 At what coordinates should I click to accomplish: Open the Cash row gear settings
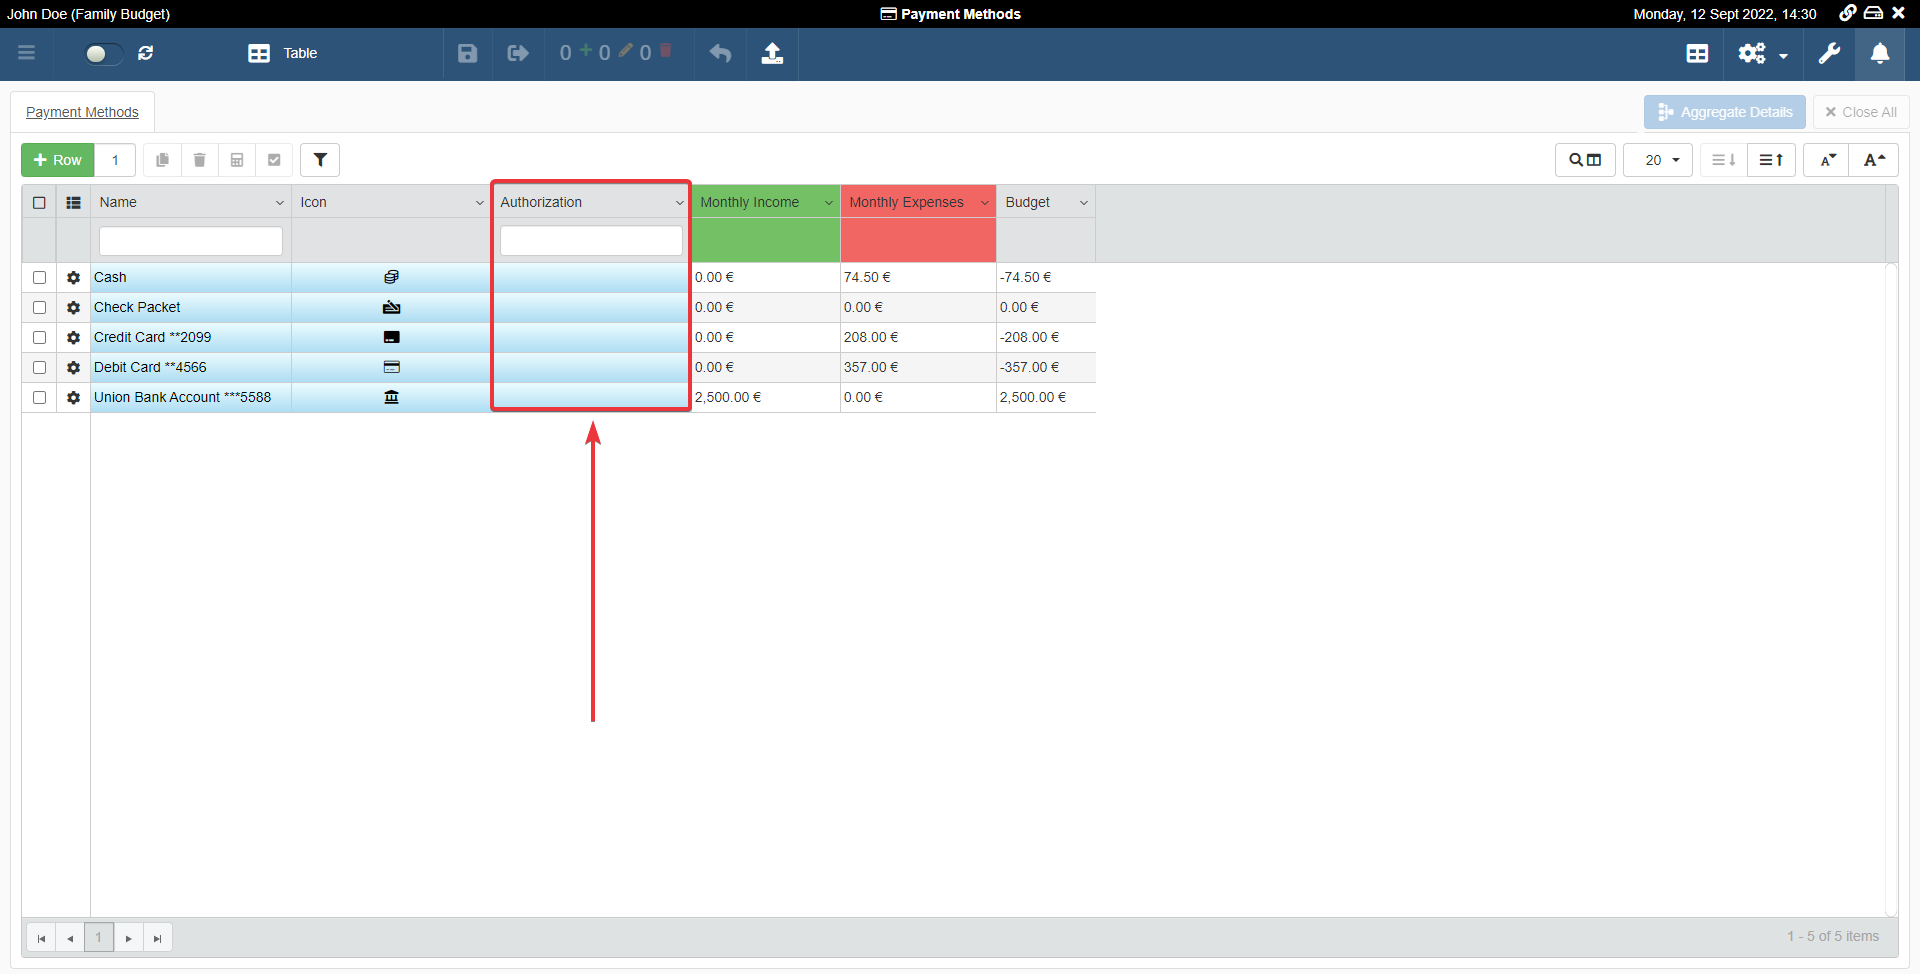tap(73, 278)
